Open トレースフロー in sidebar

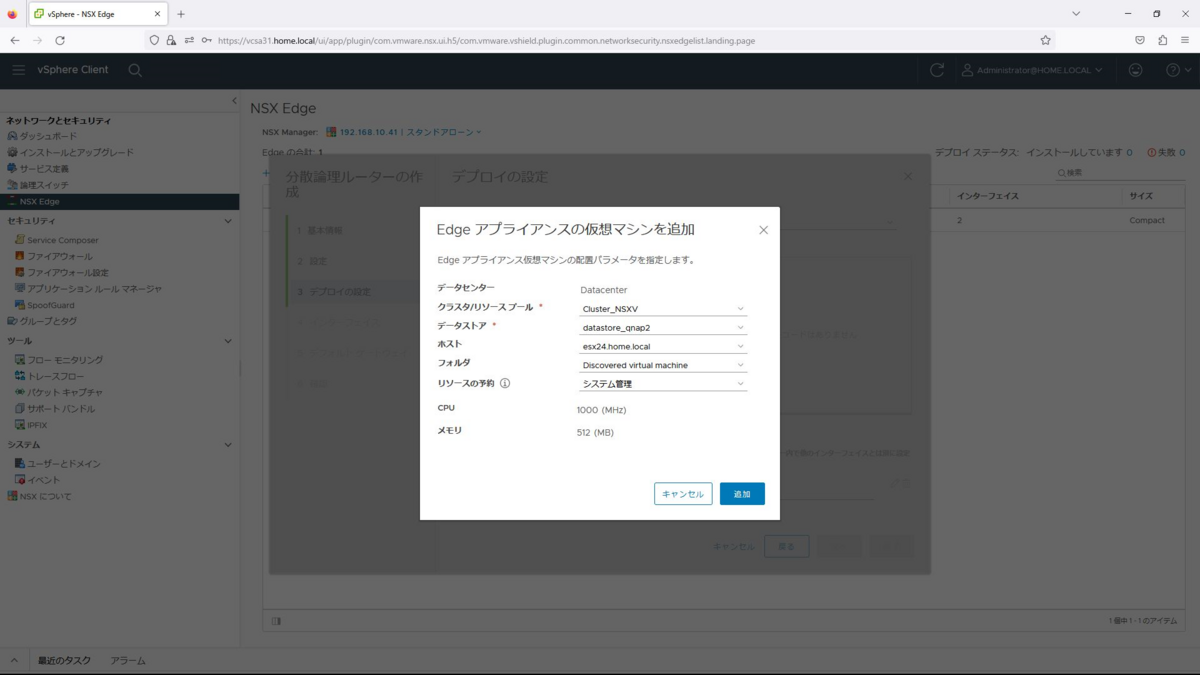tap(55, 376)
